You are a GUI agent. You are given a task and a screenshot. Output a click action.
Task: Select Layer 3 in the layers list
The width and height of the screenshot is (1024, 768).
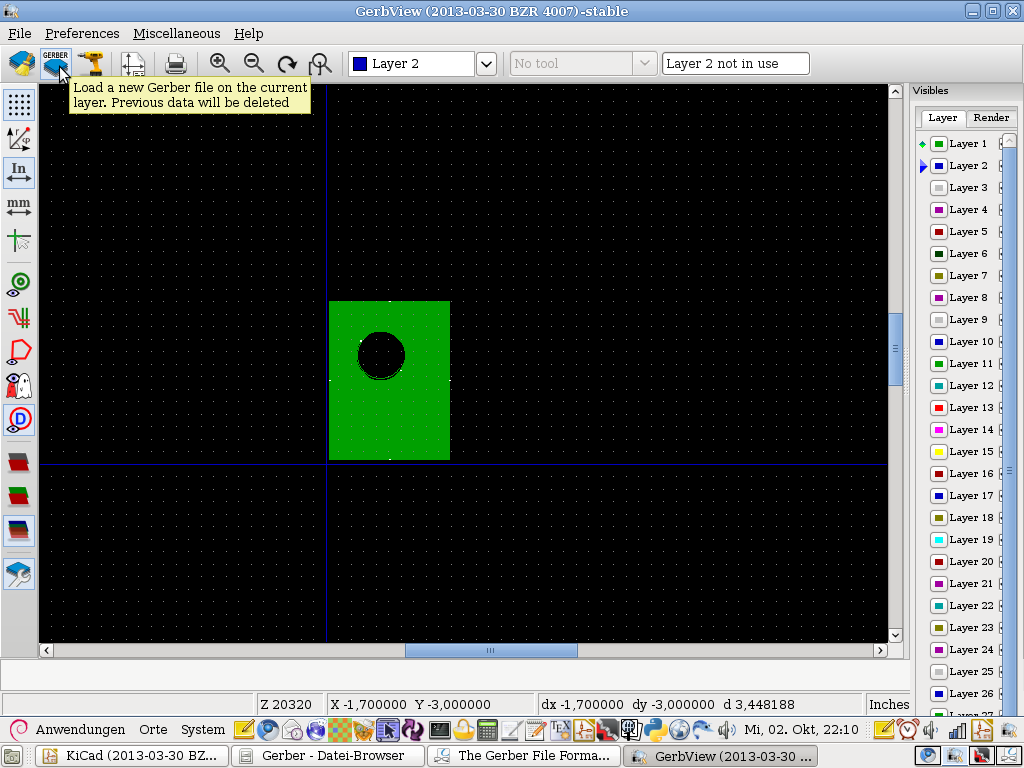[968, 188]
